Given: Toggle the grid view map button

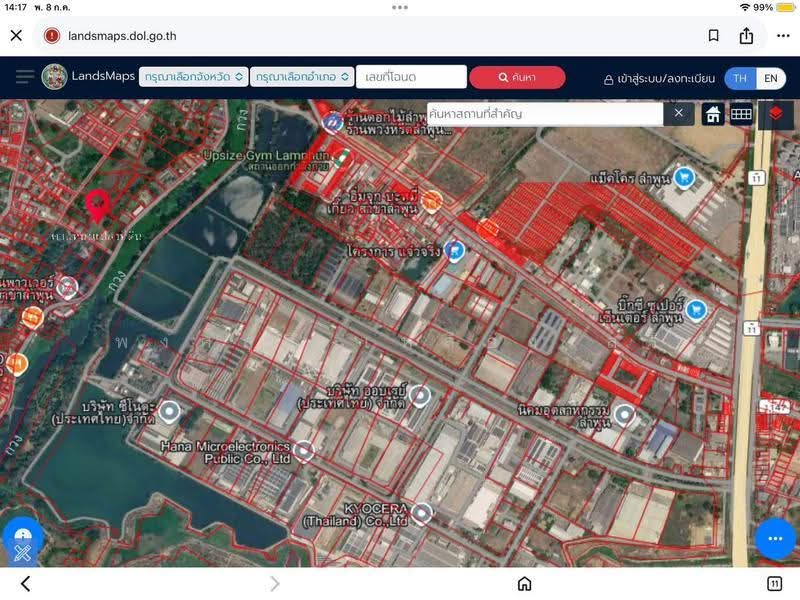Looking at the screenshot, I should click(x=741, y=113).
